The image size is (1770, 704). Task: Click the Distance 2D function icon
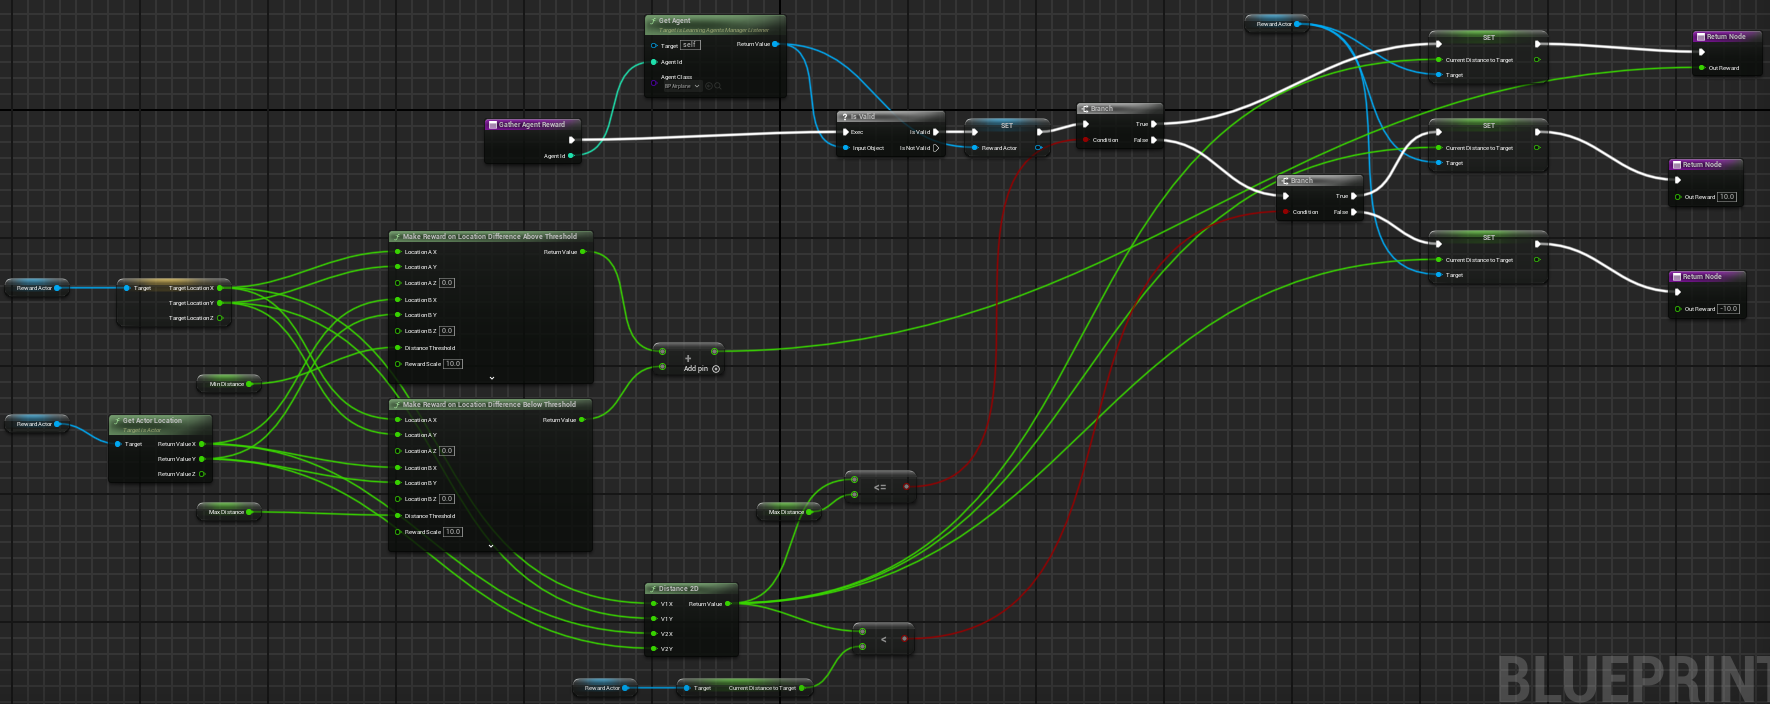653,589
